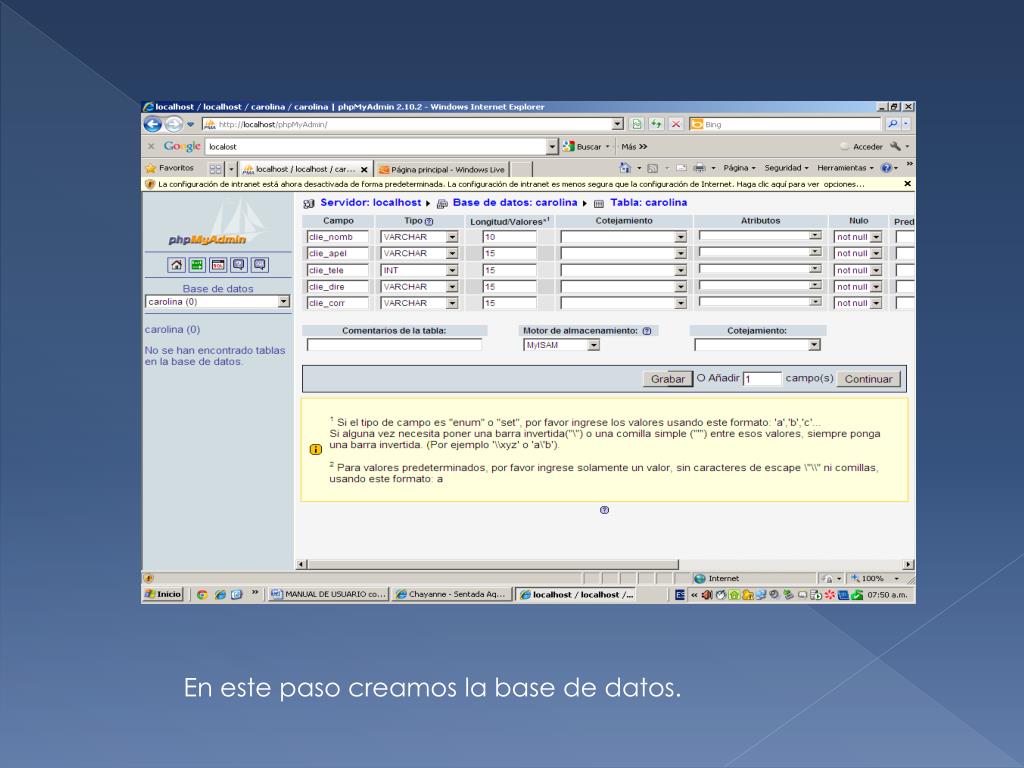
Task: Open the address bar history dropdown
Action: pos(617,124)
